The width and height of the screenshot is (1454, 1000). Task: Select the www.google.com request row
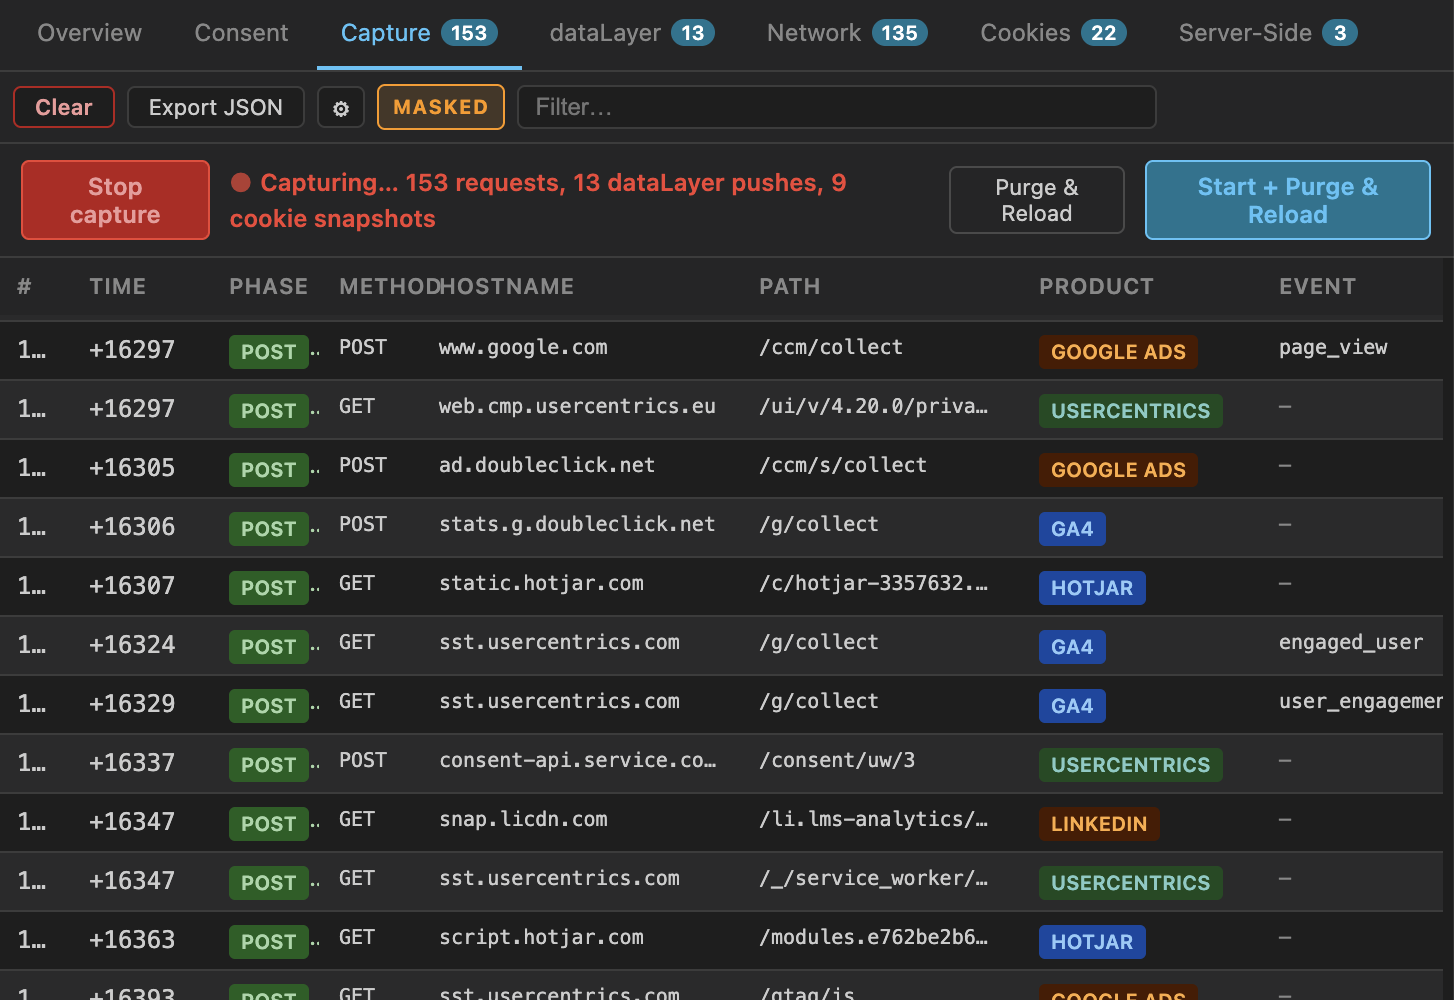[x=721, y=350]
